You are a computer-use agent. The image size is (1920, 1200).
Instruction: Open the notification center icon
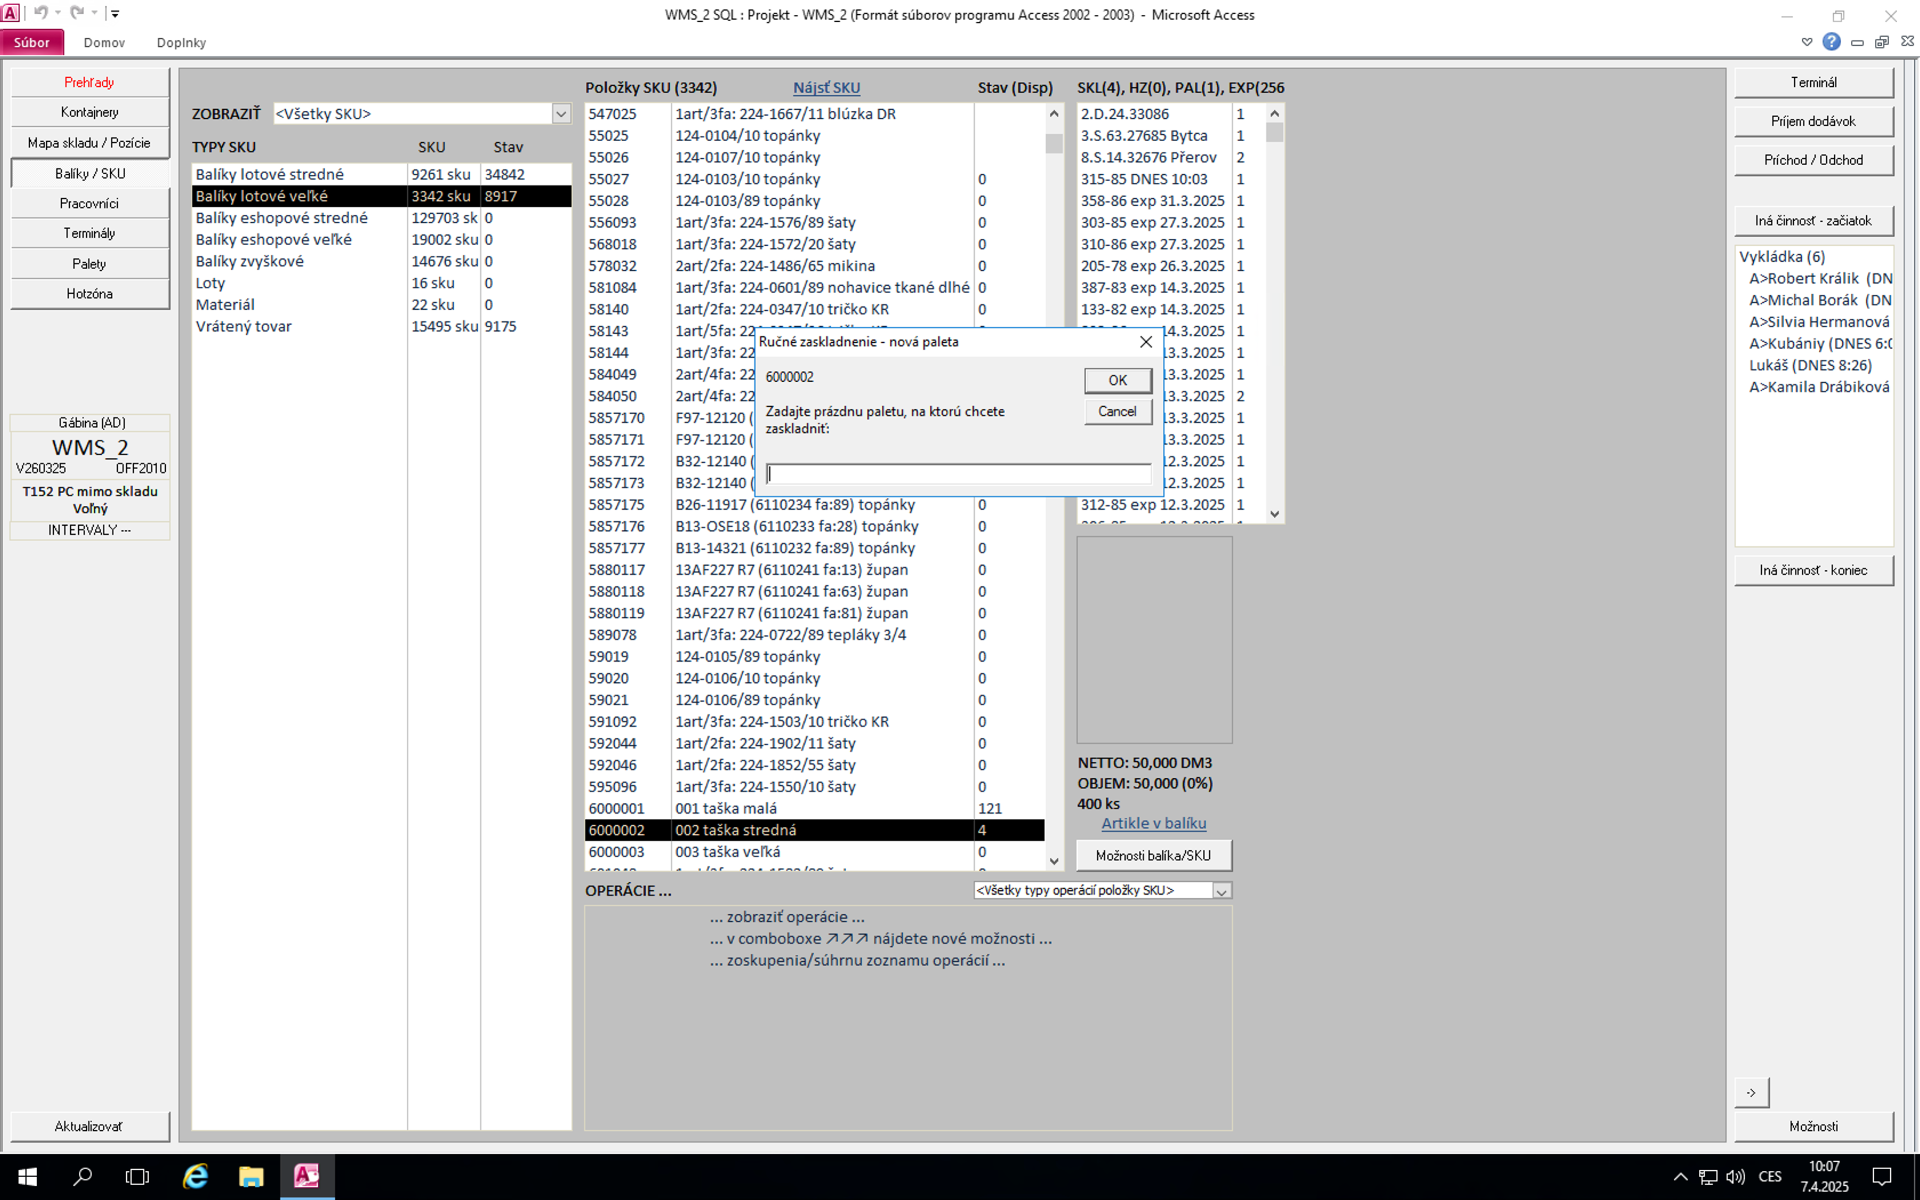pyautogui.click(x=1881, y=1176)
